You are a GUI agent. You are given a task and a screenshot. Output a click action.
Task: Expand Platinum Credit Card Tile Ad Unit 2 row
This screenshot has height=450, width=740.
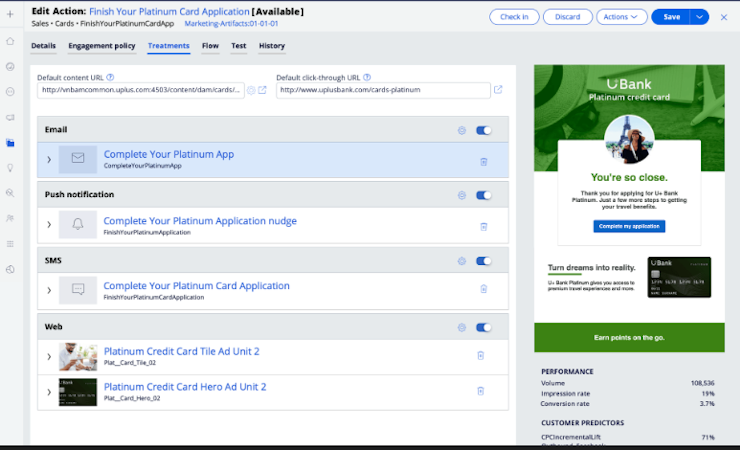49,357
